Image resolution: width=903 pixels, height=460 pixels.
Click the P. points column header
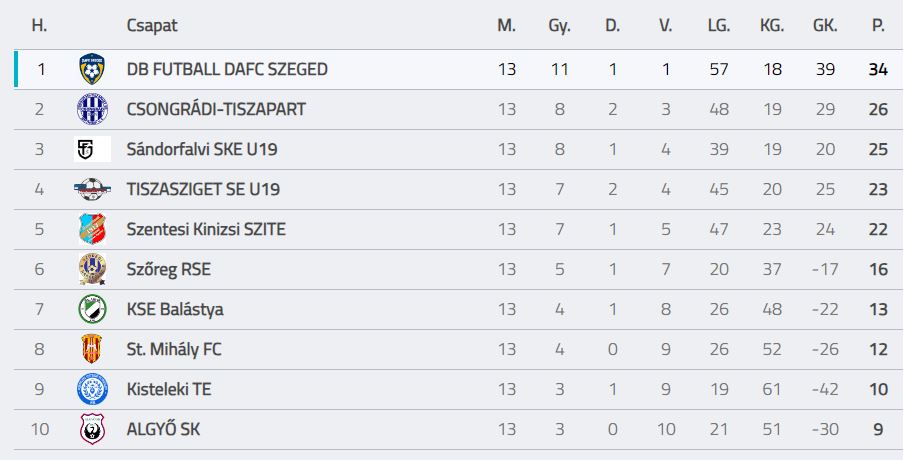coord(878,25)
